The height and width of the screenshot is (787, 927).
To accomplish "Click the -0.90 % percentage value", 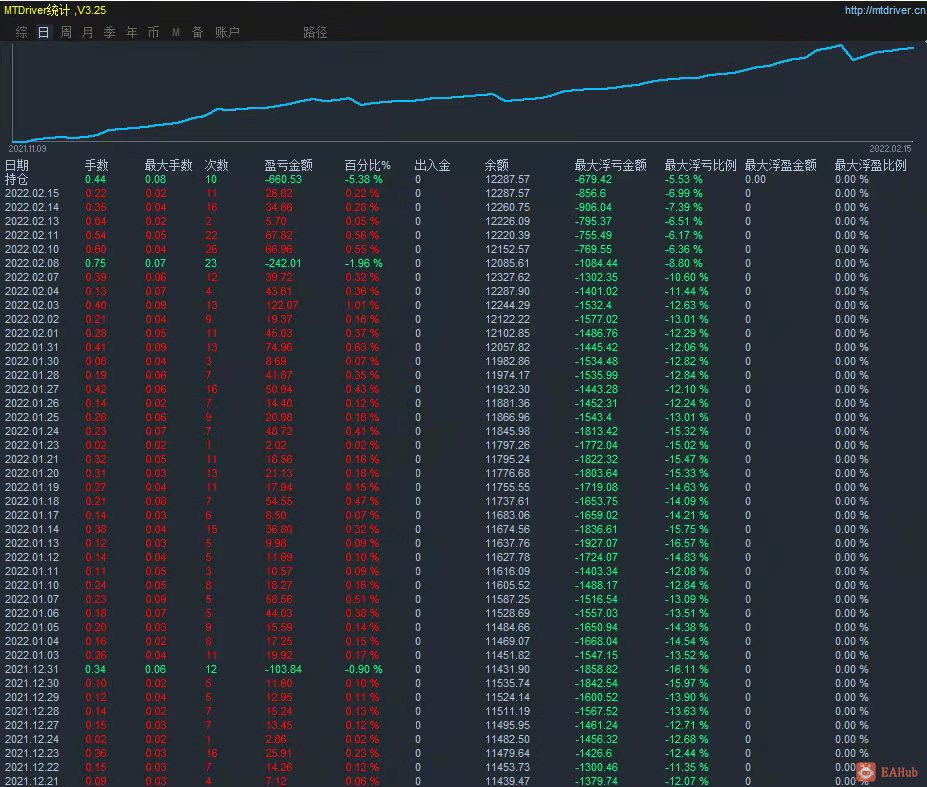I will pos(364,669).
